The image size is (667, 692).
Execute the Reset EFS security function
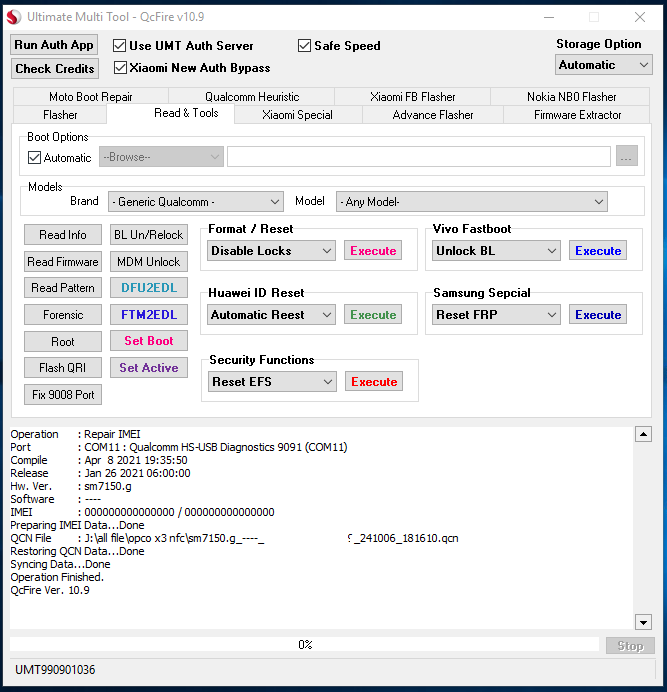[x=374, y=382]
